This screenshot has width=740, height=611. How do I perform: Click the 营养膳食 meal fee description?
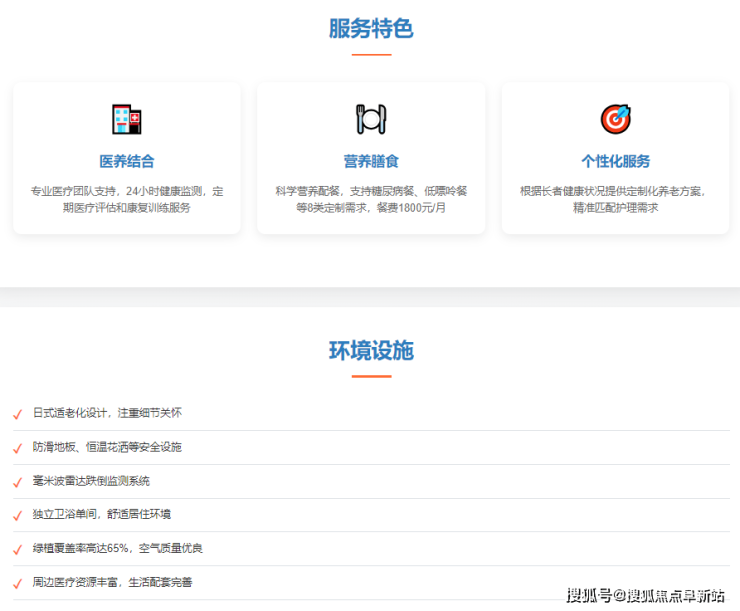pos(371,199)
